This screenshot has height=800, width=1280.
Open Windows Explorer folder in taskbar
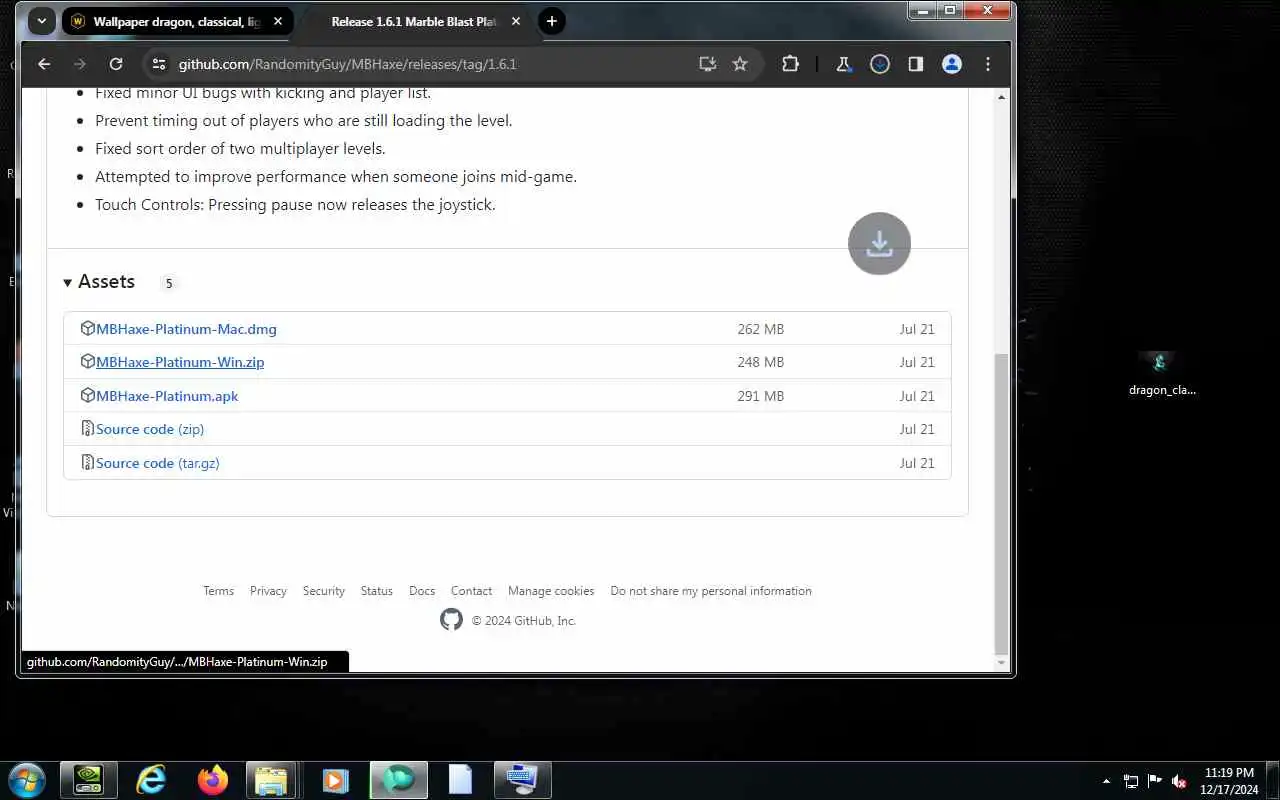[271, 780]
